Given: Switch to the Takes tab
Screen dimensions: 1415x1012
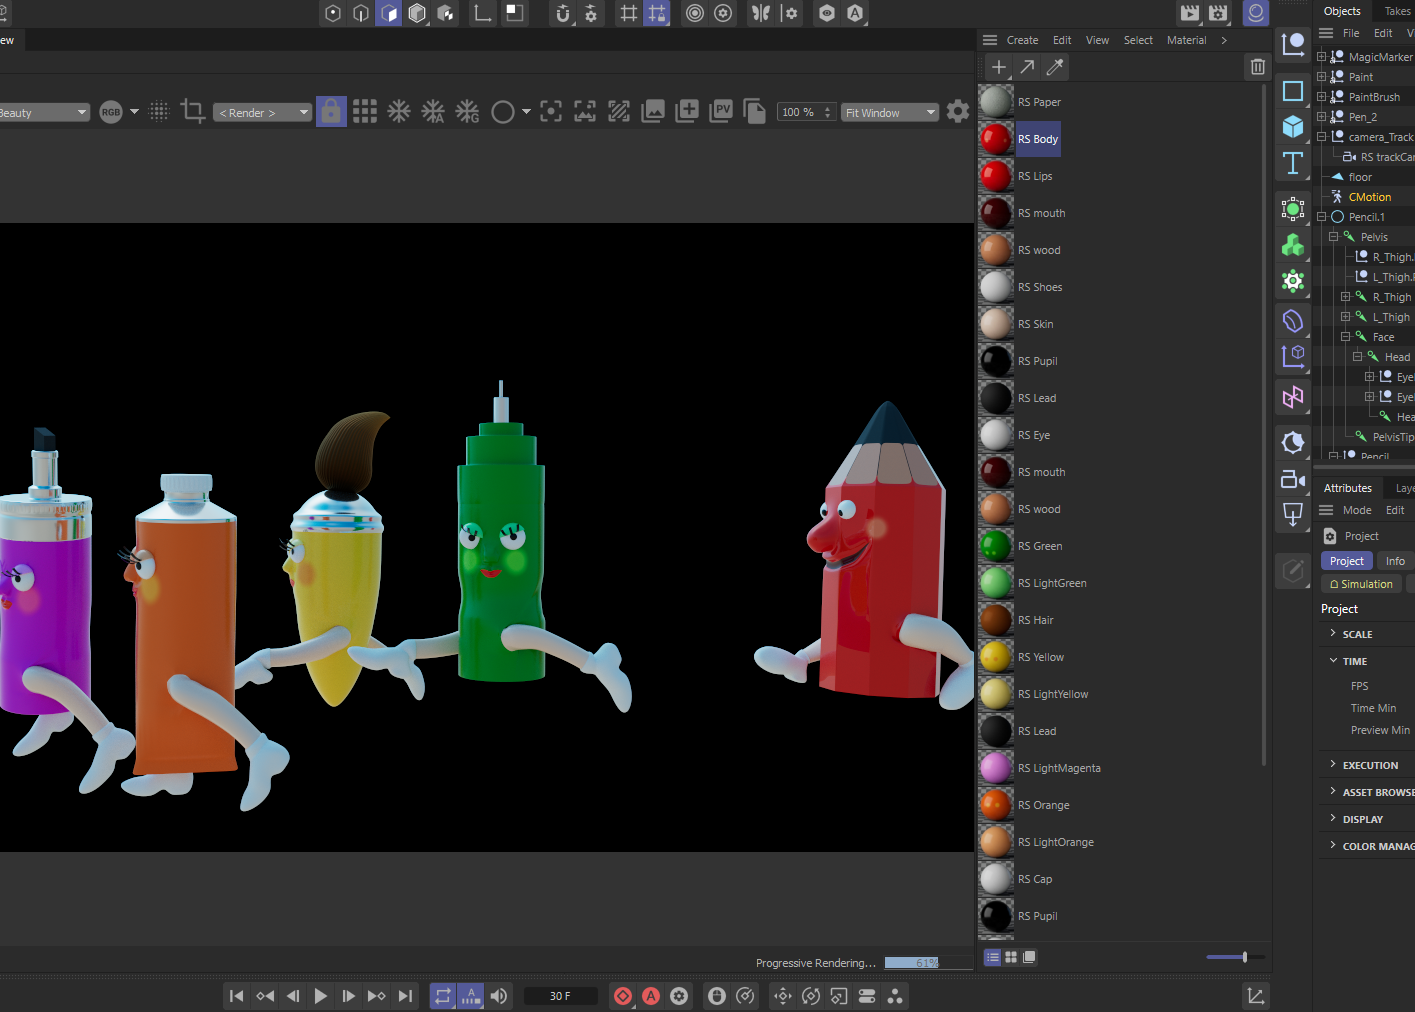Looking at the screenshot, I should [x=1397, y=11].
